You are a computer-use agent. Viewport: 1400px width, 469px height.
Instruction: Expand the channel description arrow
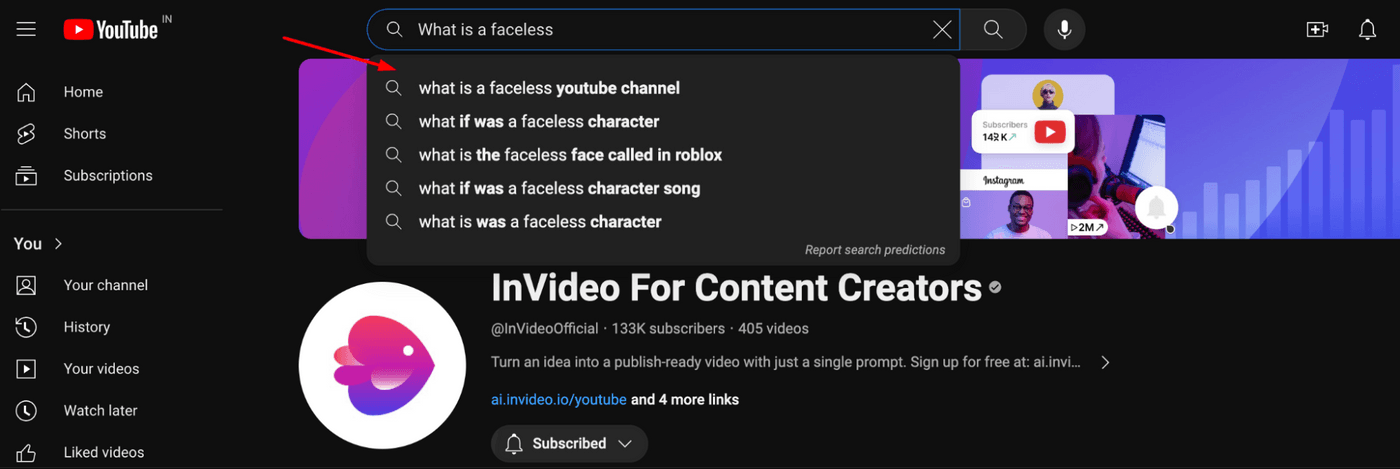1105,362
